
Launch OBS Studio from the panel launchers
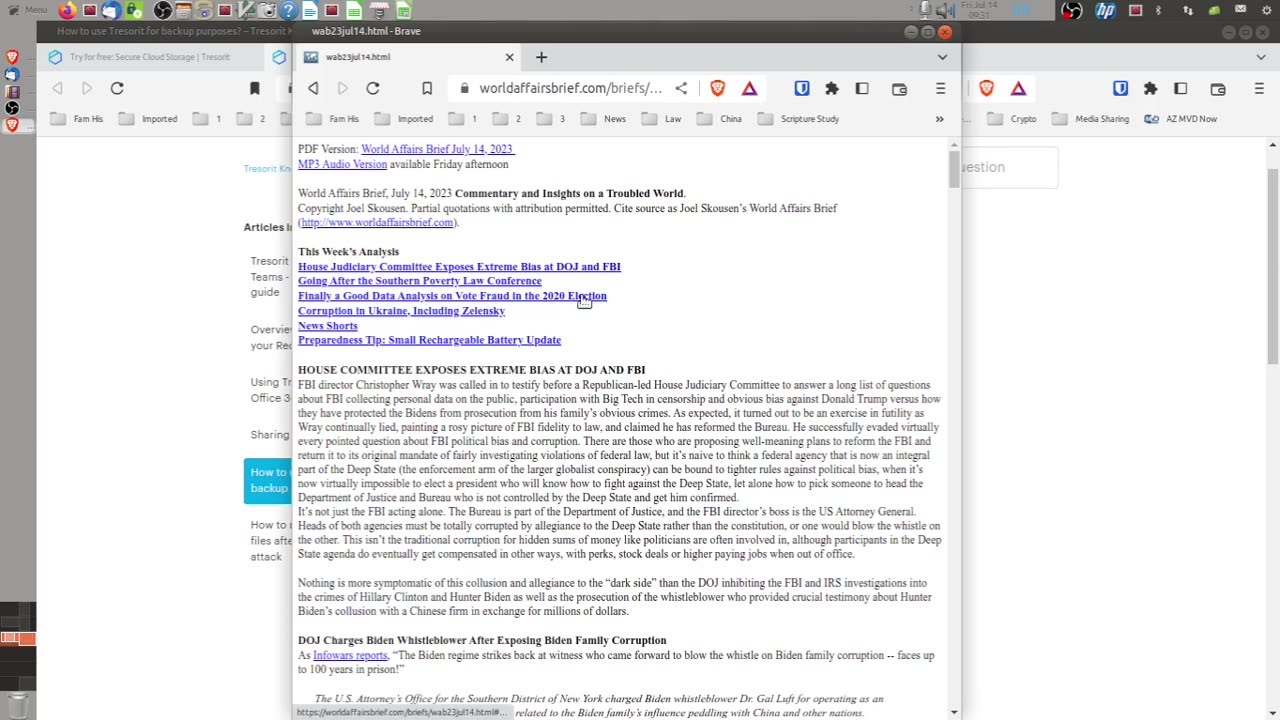tap(163, 11)
